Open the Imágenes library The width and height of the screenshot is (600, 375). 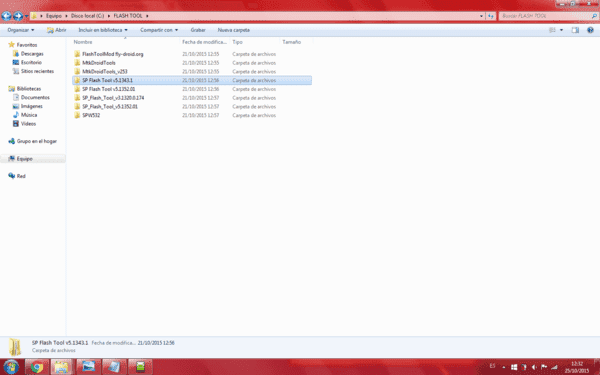pos(31,106)
